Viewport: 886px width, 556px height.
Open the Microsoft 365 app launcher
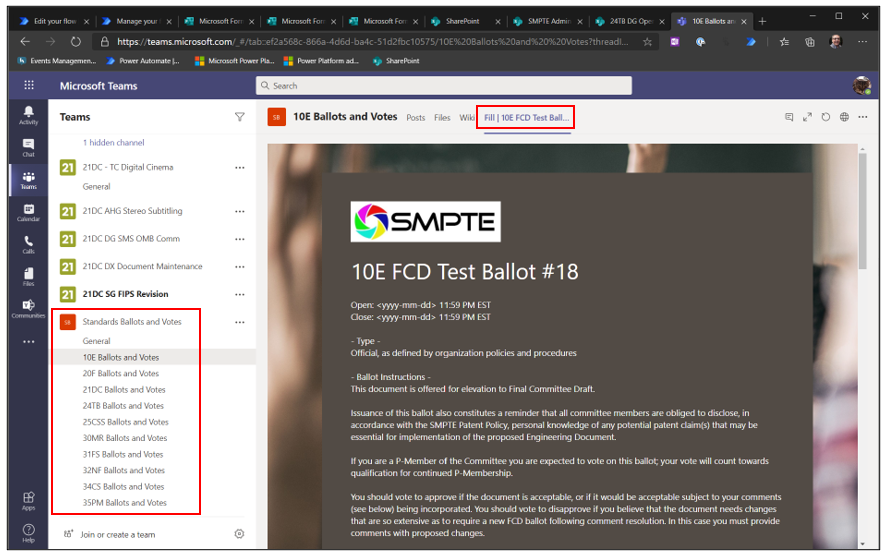pos(28,86)
